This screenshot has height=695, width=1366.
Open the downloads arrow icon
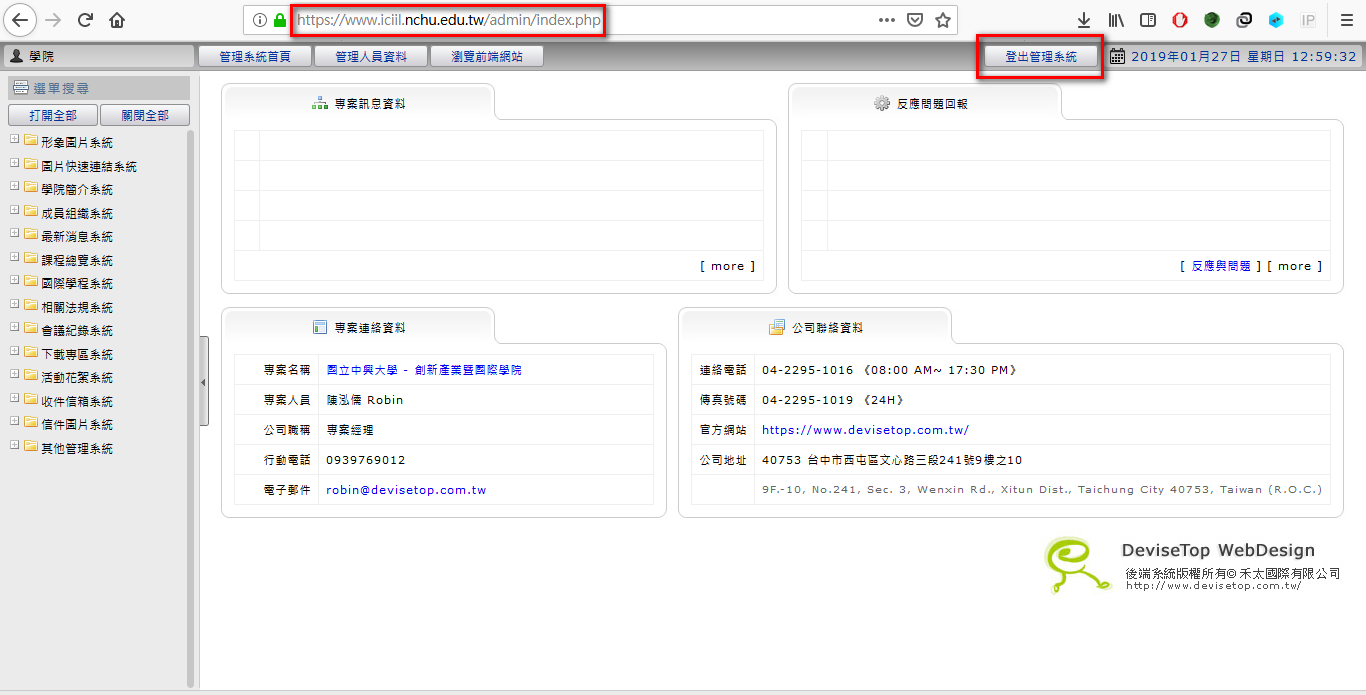(x=1084, y=20)
